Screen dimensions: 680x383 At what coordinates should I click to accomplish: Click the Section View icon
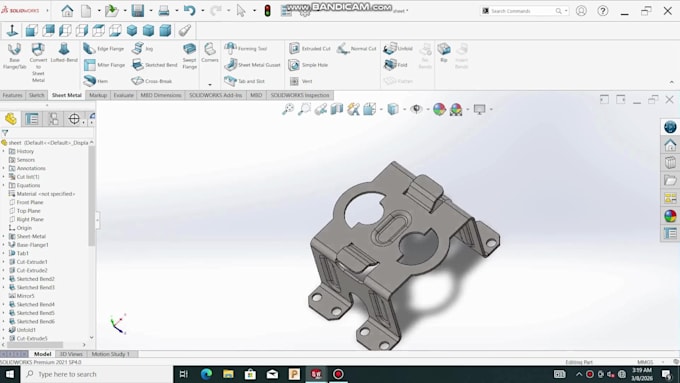[337, 109]
